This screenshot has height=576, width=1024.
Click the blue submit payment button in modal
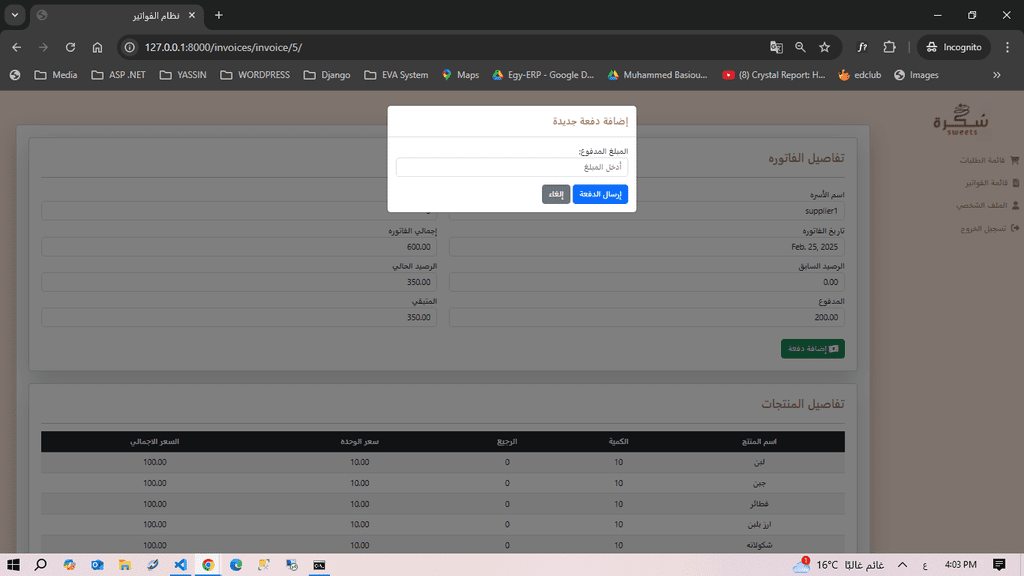[600, 194]
